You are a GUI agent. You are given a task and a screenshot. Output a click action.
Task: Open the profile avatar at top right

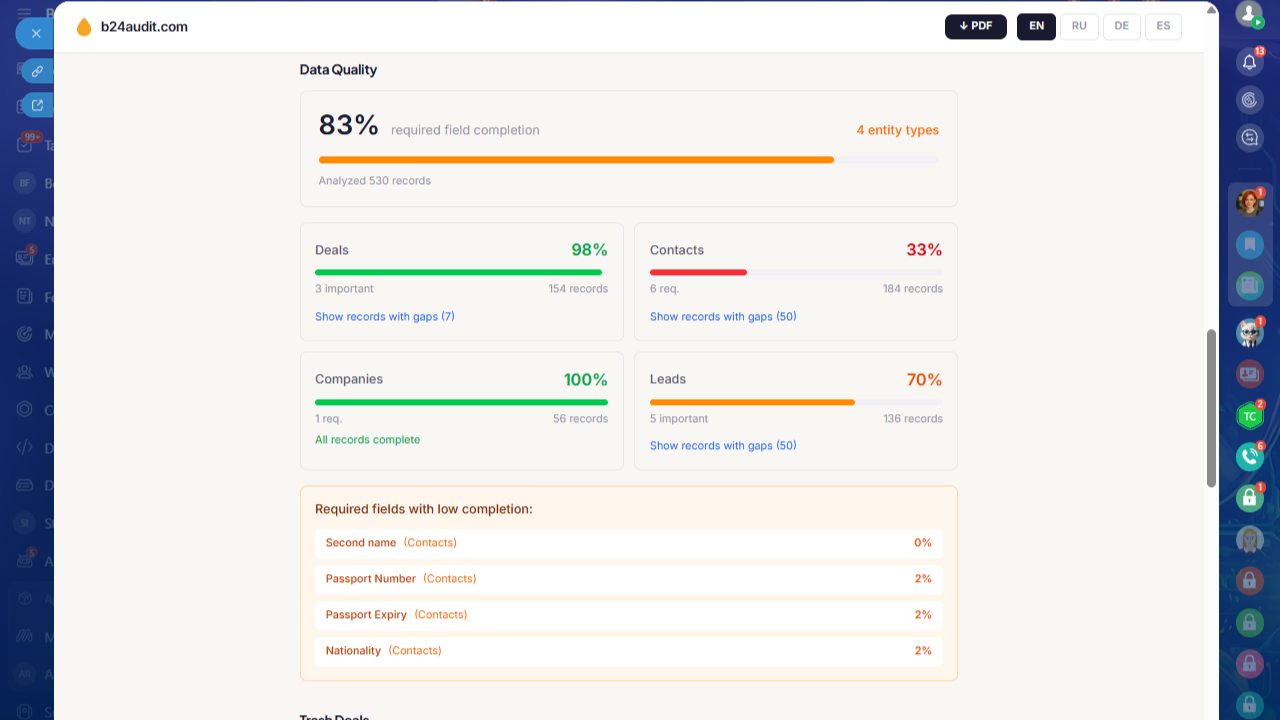(x=1249, y=13)
